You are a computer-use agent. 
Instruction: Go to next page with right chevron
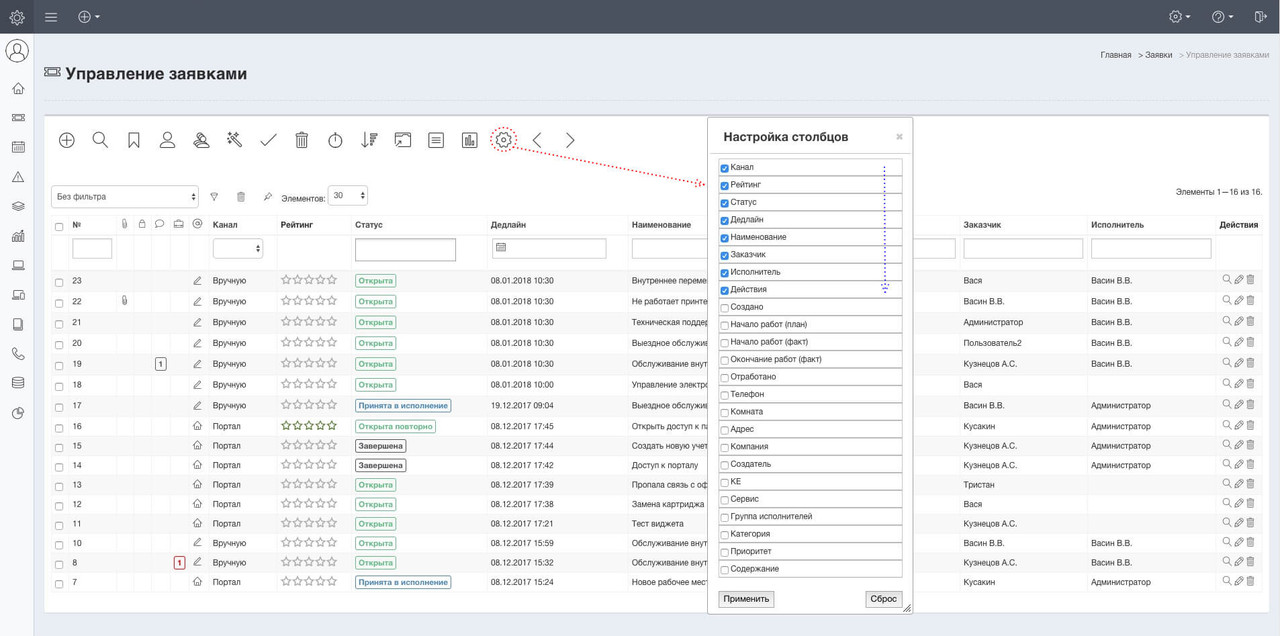tap(570, 140)
